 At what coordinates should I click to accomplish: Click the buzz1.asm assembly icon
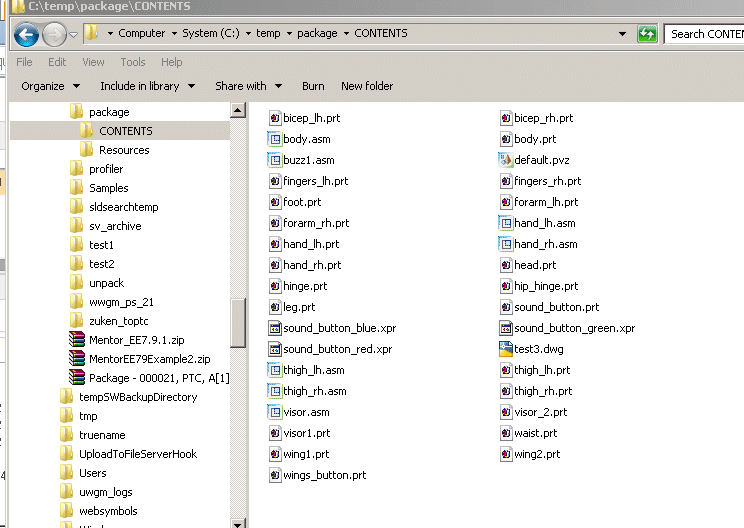click(x=275, y=160)
